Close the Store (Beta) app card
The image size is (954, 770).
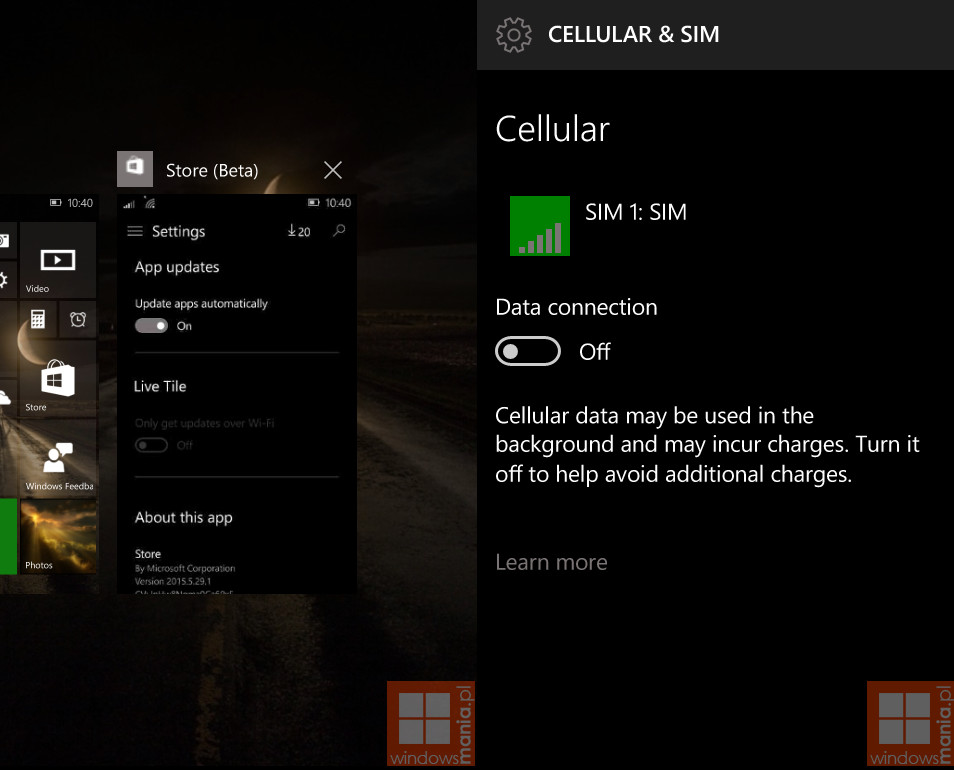click(x=333, y=170)
